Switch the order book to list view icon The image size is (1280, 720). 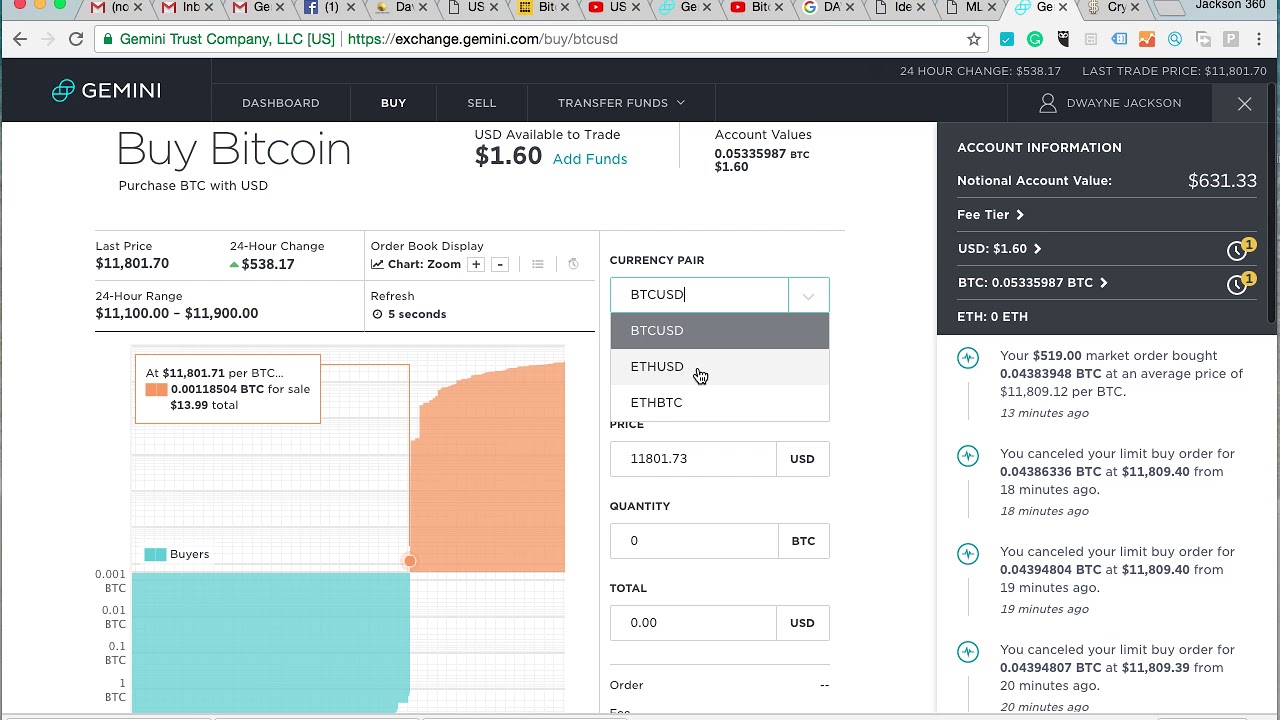point(538,264)
